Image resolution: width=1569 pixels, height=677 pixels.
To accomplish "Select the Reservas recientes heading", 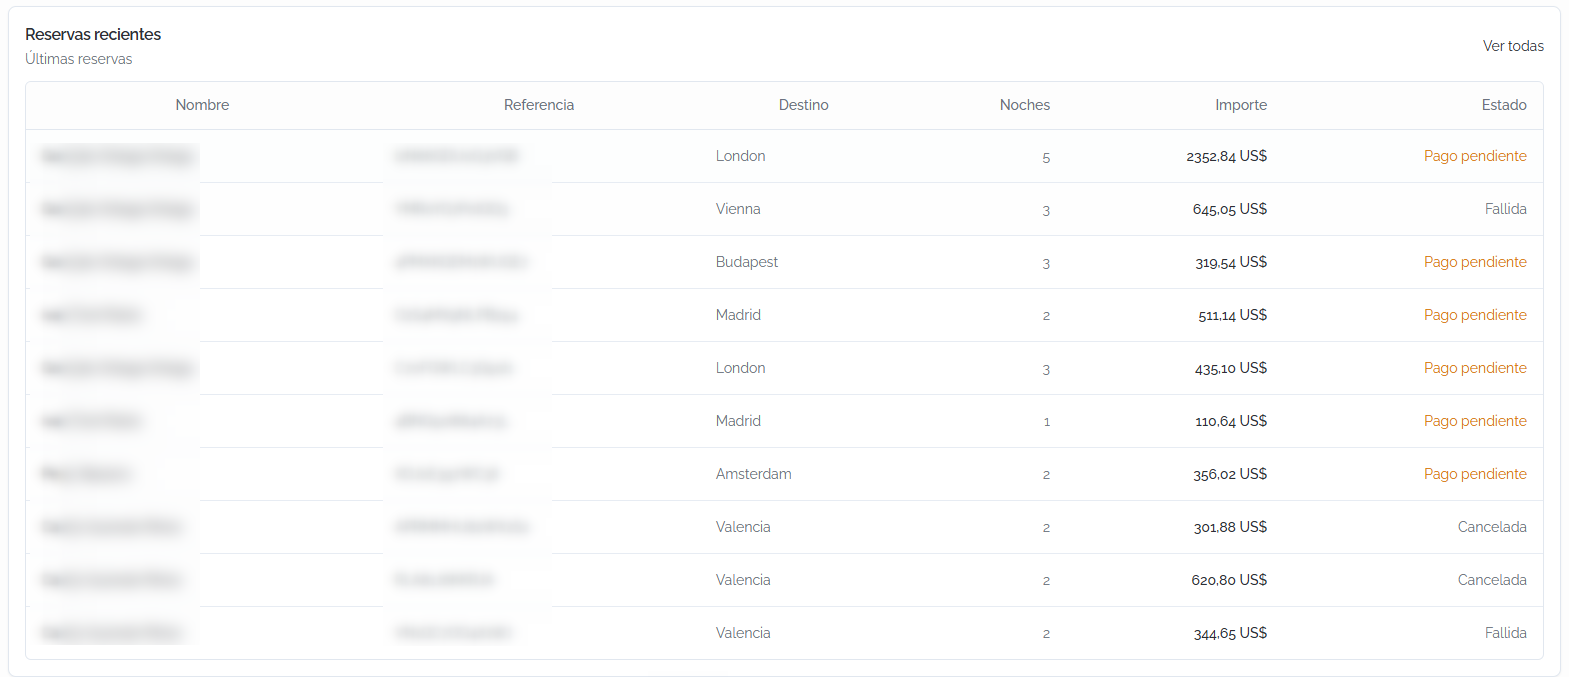I will [93, 34].
